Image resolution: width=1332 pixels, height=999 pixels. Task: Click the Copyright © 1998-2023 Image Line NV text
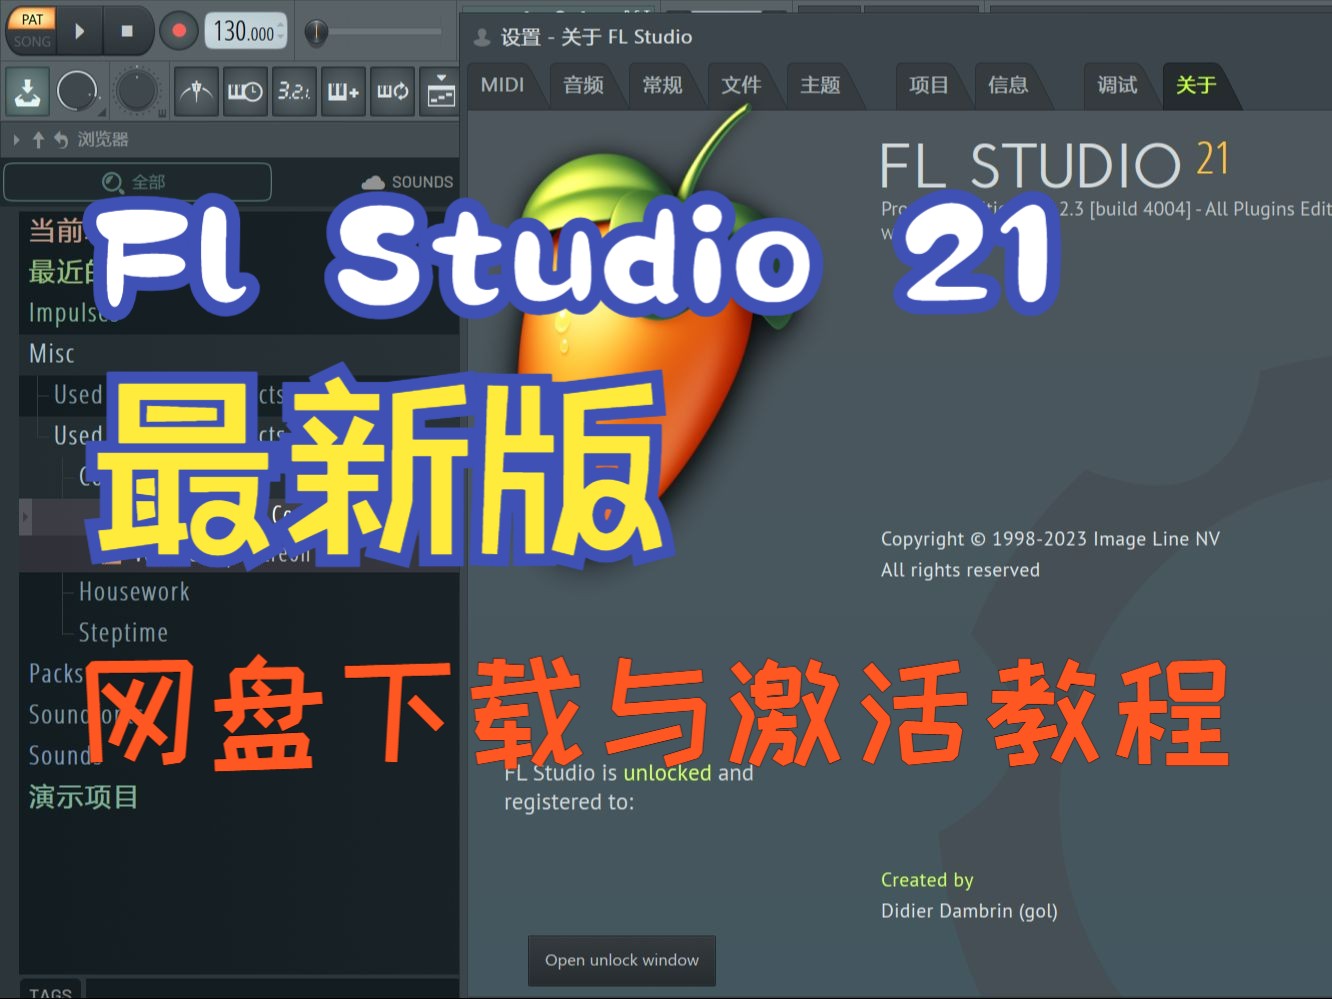tap(1050, 539)
